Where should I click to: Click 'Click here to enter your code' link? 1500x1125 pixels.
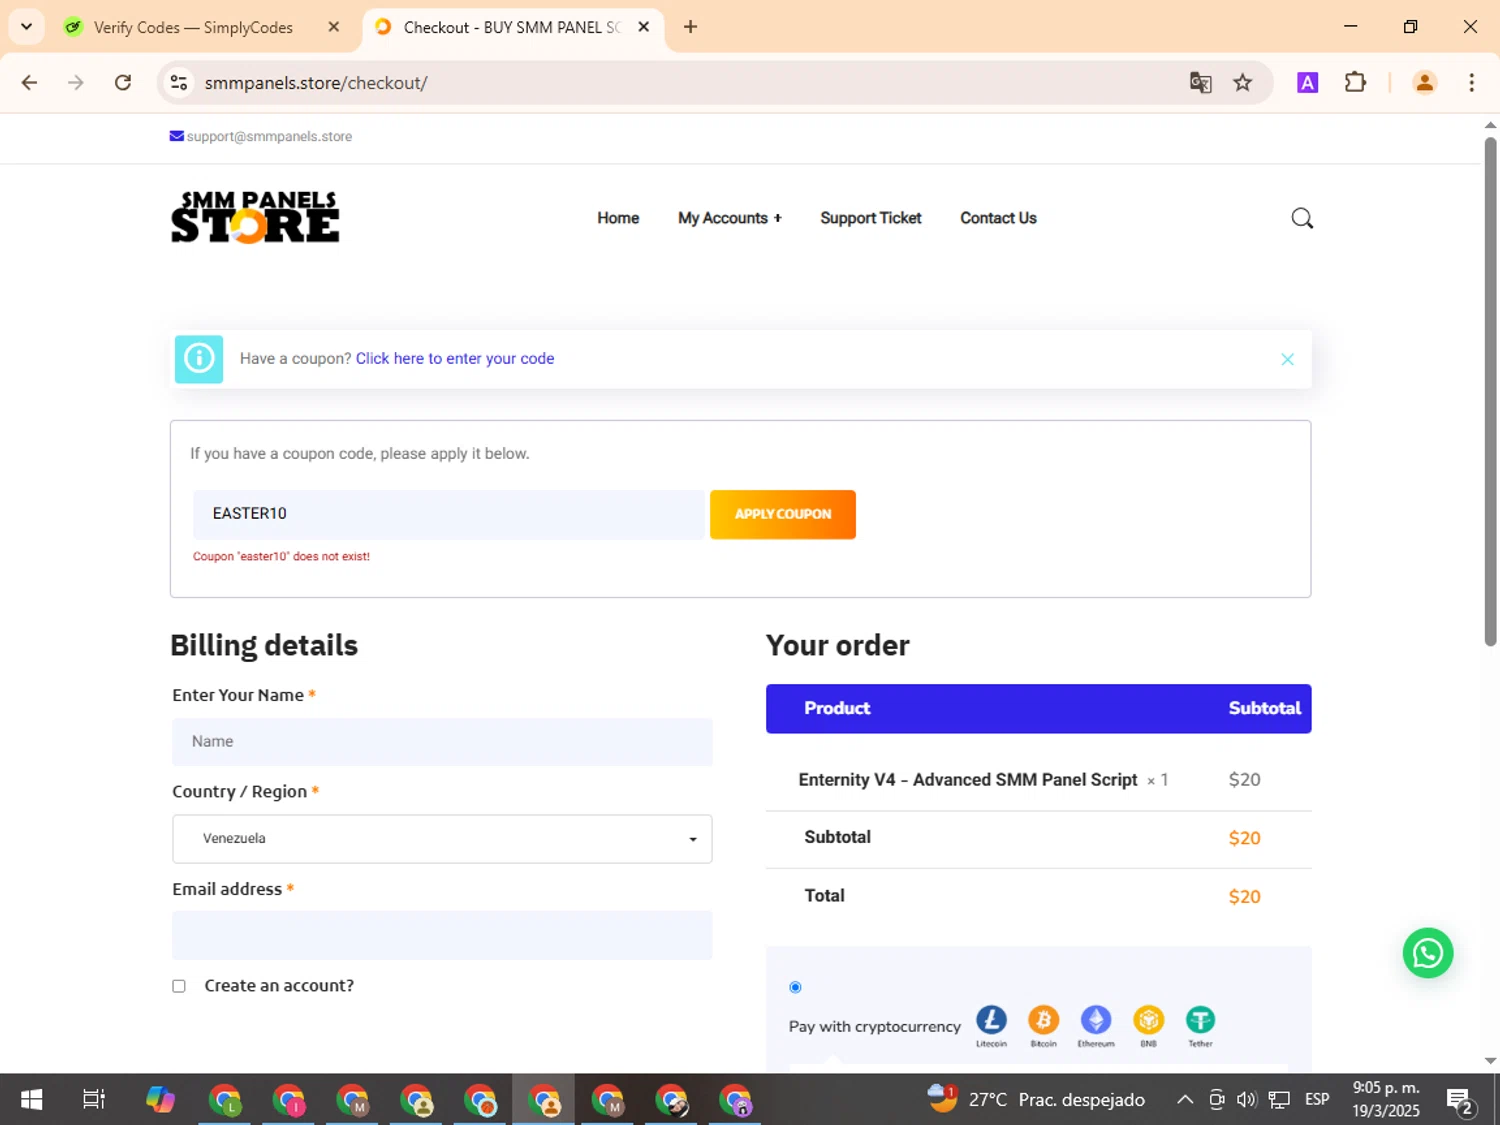click(x=455, y=359)
